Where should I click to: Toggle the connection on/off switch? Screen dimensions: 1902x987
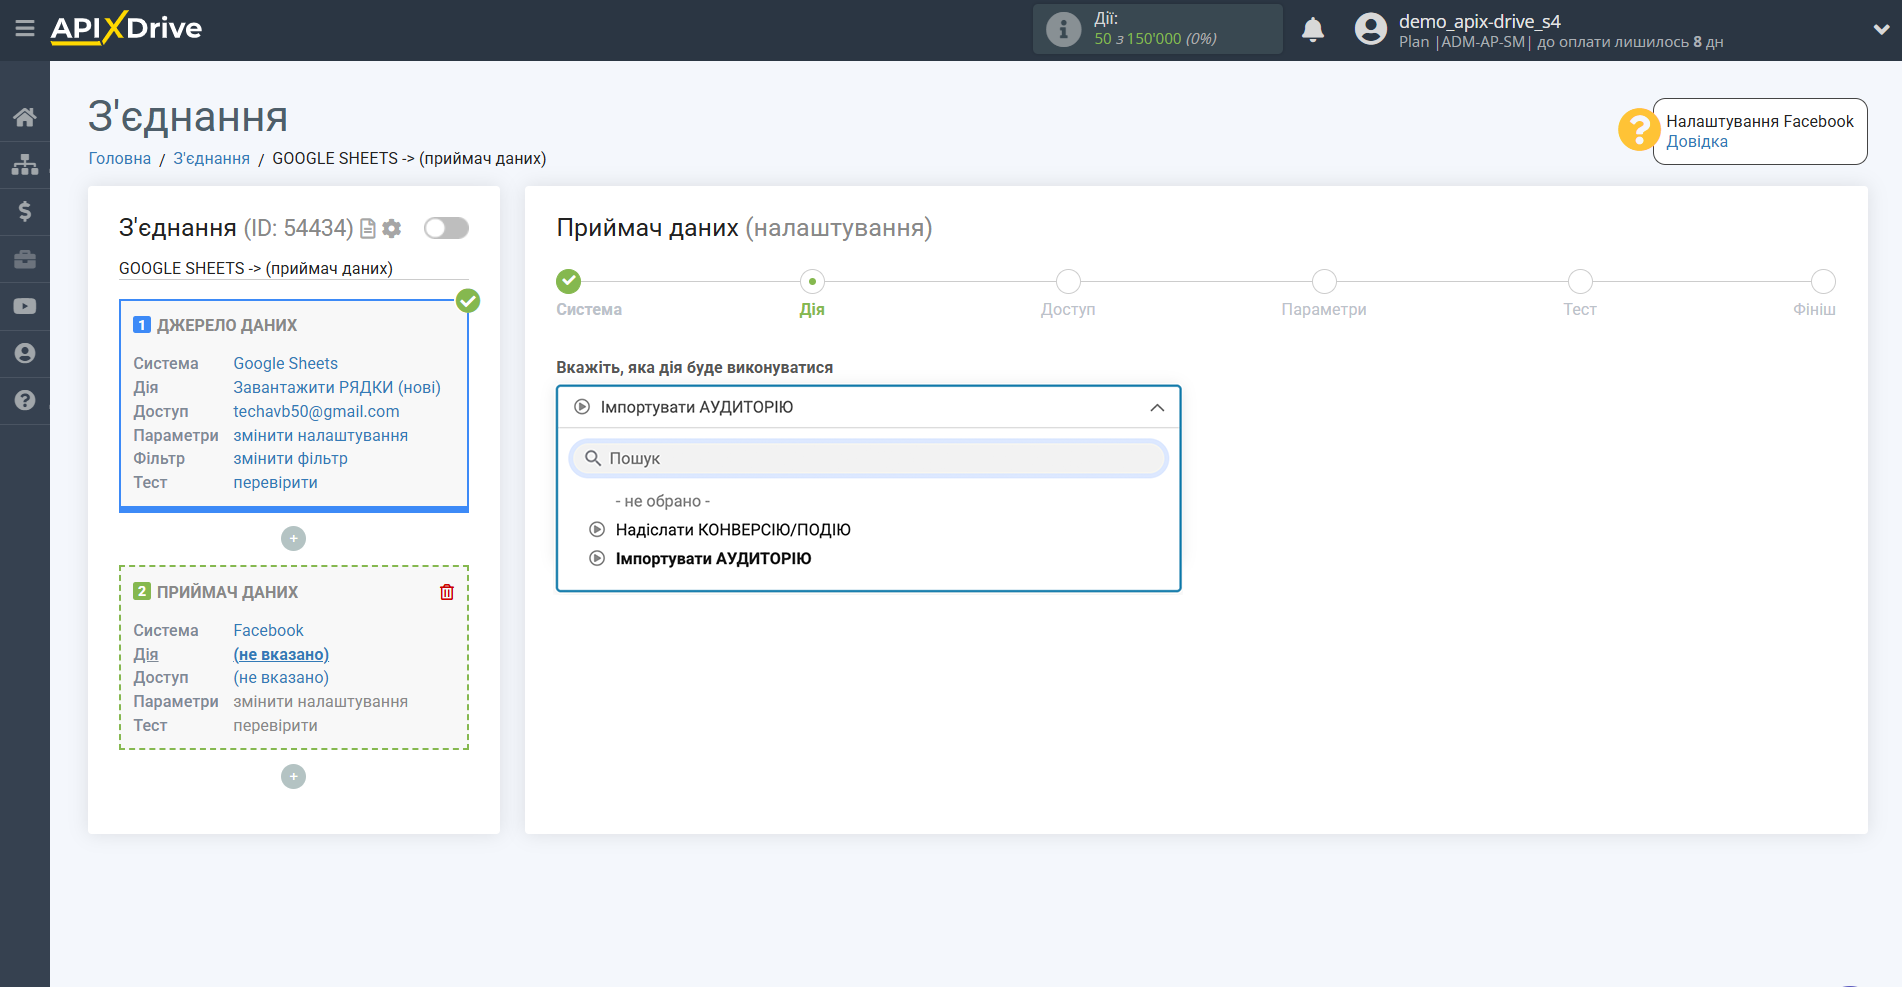(446, 228)
